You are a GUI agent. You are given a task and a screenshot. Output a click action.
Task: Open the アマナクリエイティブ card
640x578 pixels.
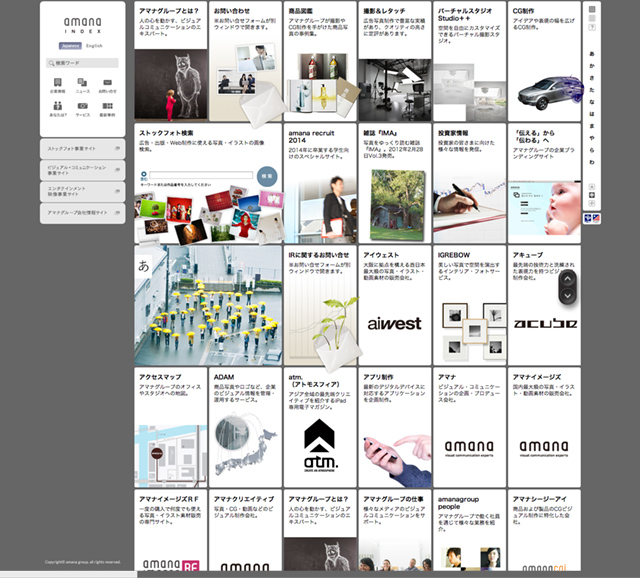coord(245,530)
